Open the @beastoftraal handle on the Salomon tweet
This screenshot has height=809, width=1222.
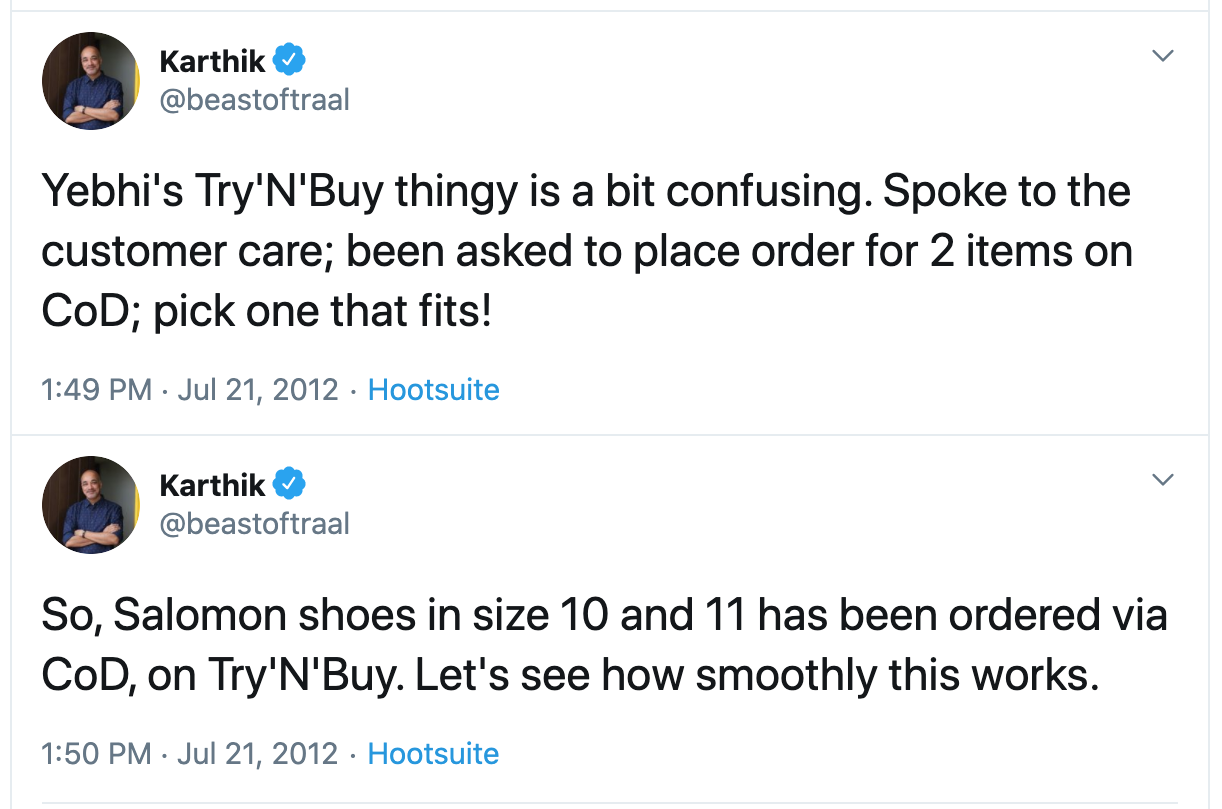pyautogui.click(x=254, y=524)
